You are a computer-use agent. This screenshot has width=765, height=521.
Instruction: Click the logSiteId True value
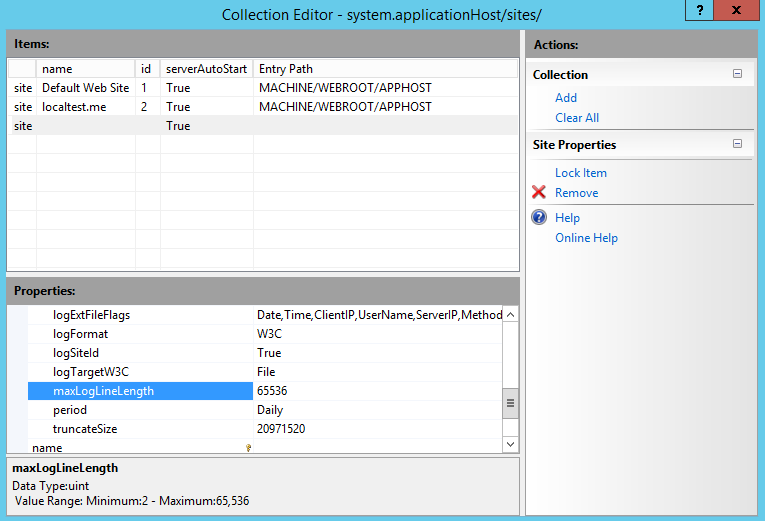(x=378, y=353)
